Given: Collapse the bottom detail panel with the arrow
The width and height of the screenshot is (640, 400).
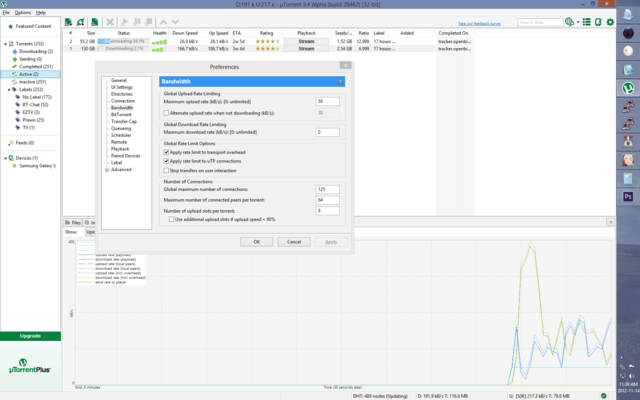Looking at the screenshot, I should pyautogui.click(x=611, y=222).
